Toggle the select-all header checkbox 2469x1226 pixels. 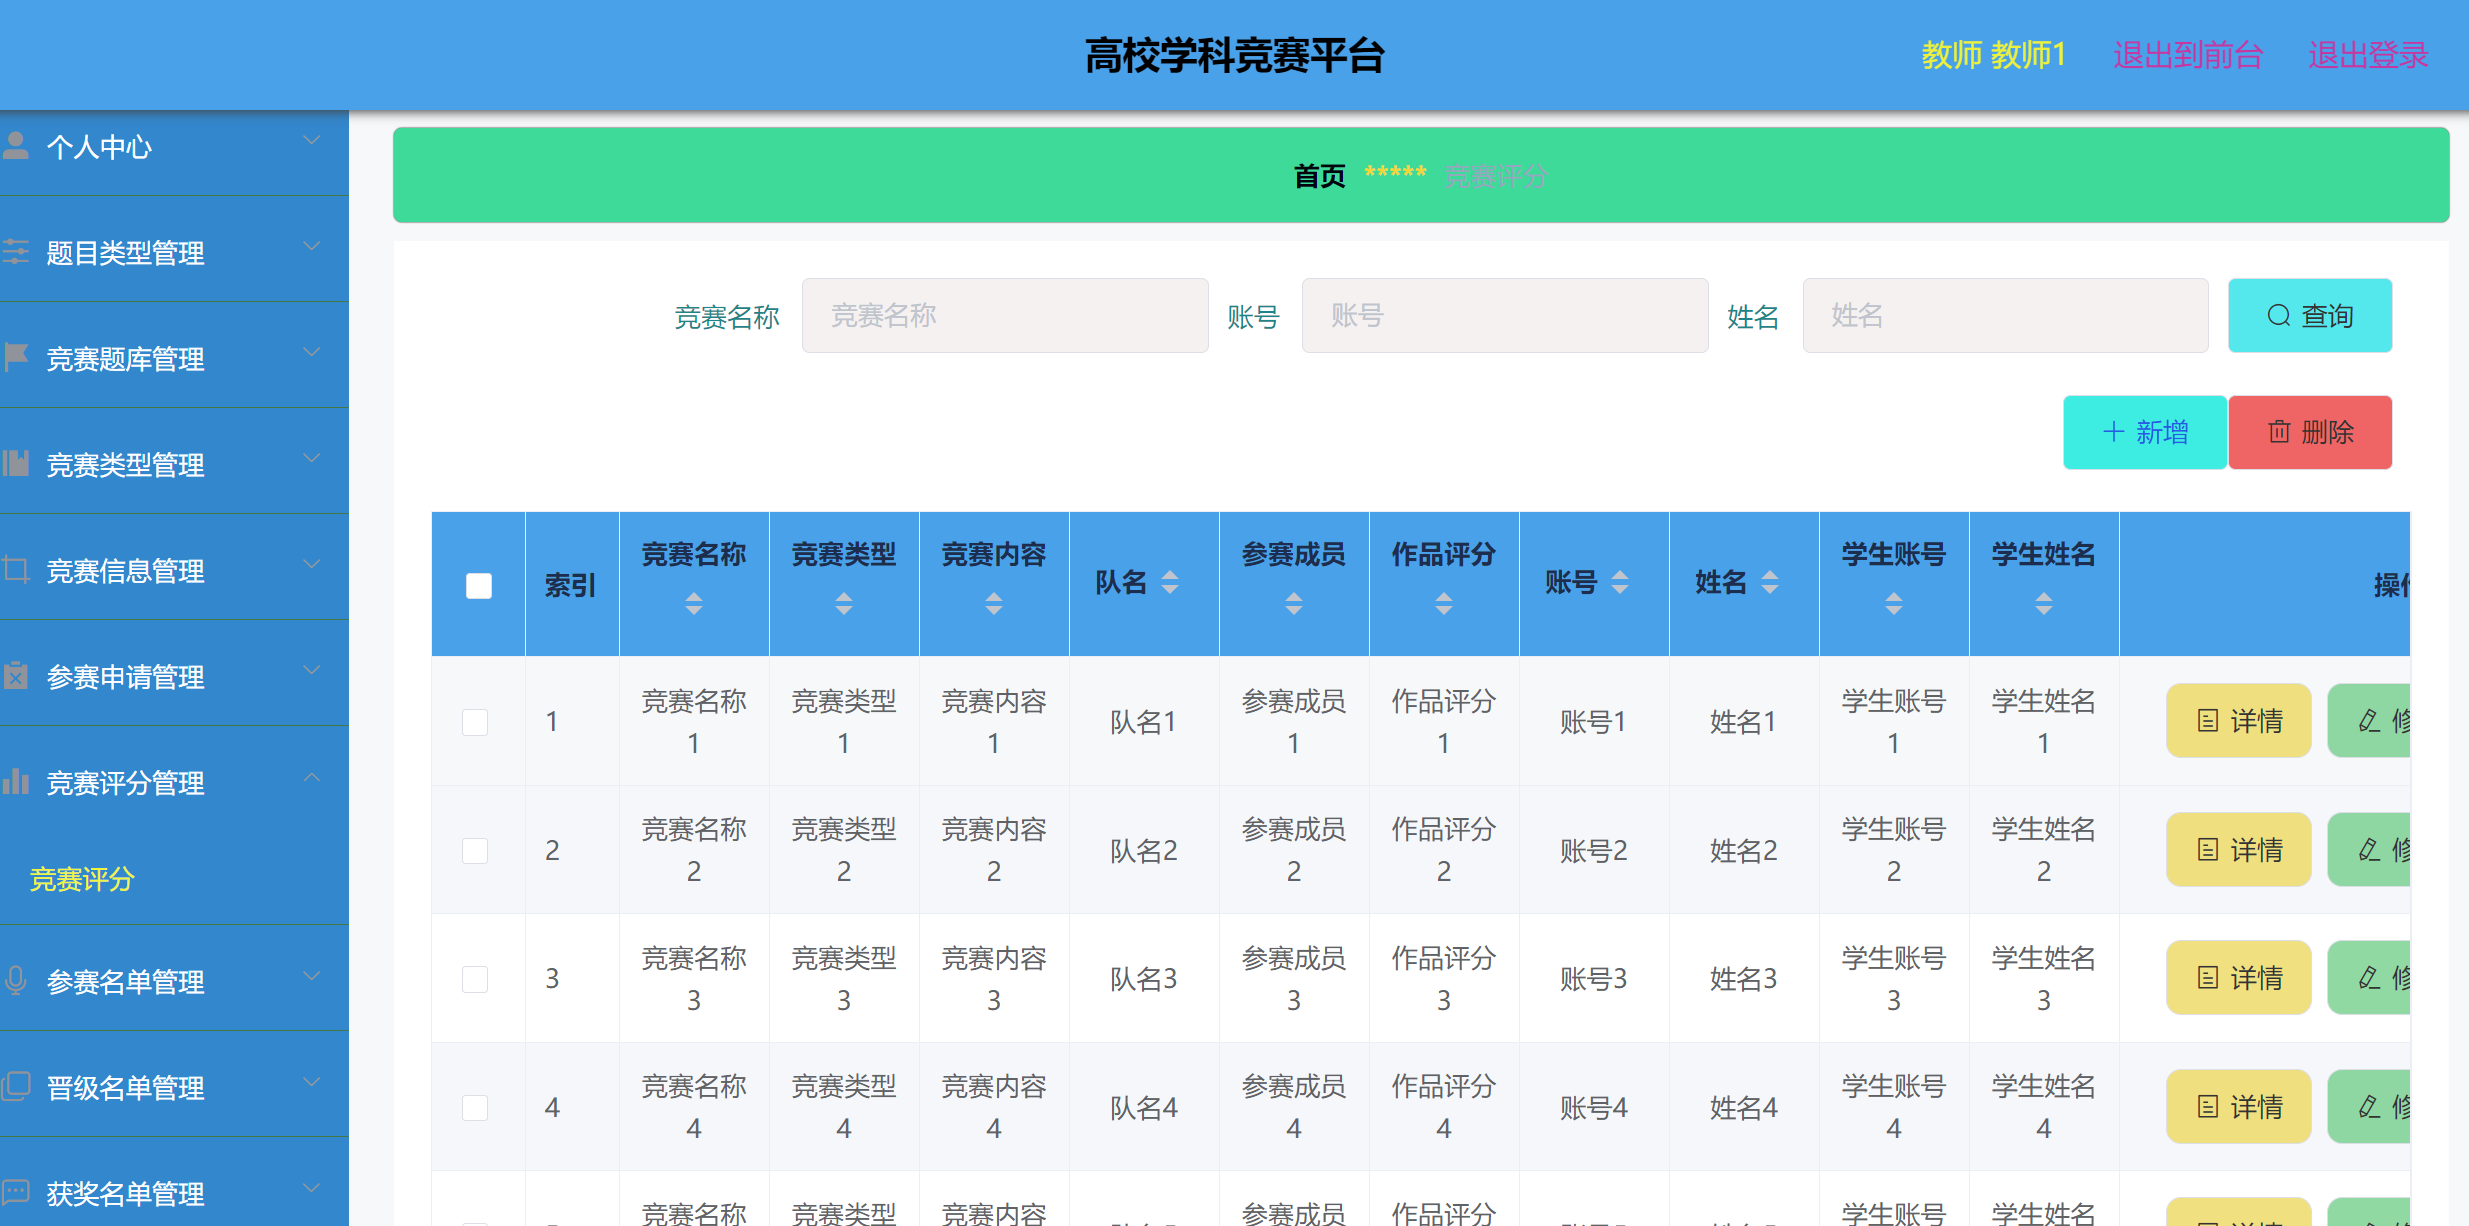tap(479, 585)
